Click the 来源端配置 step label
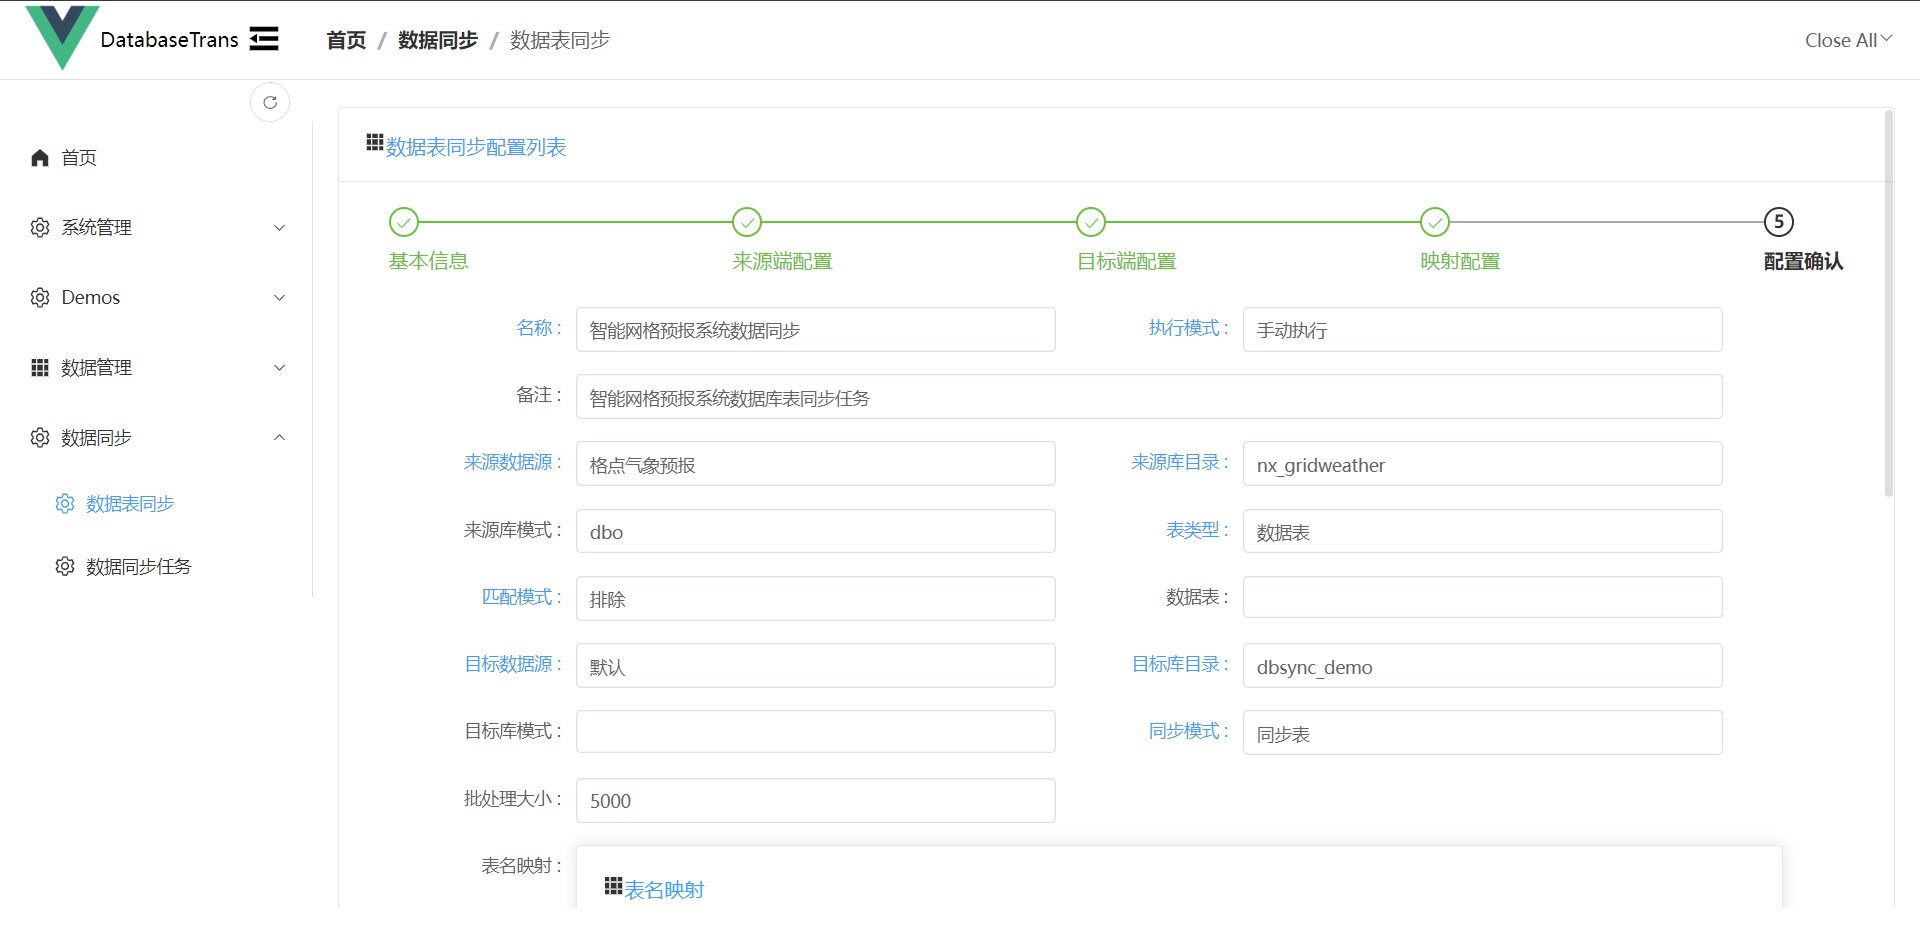 (782, 261)
